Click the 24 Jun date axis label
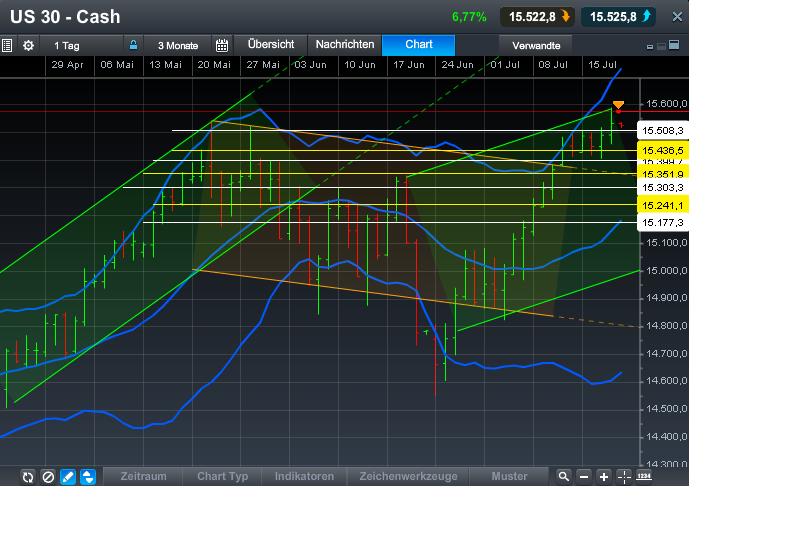The image size is (800, 550). (458, 65)
